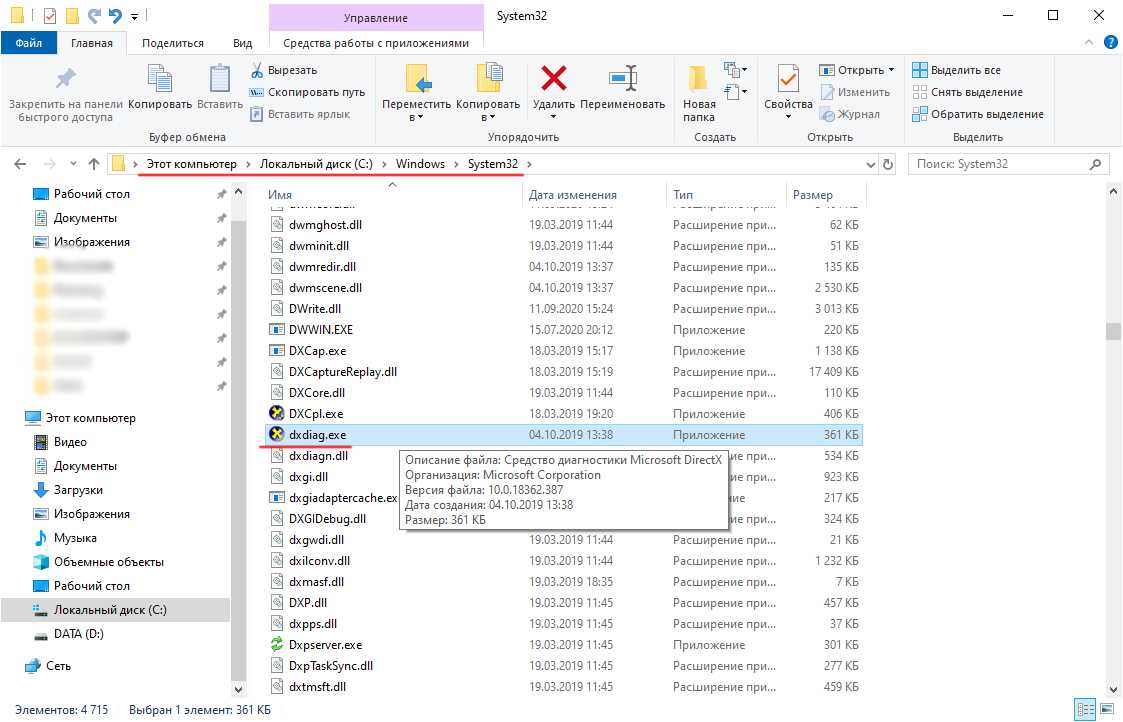Click the Переименовать rename icon
Screen dimensions: 1123x722
coord(622,79)
